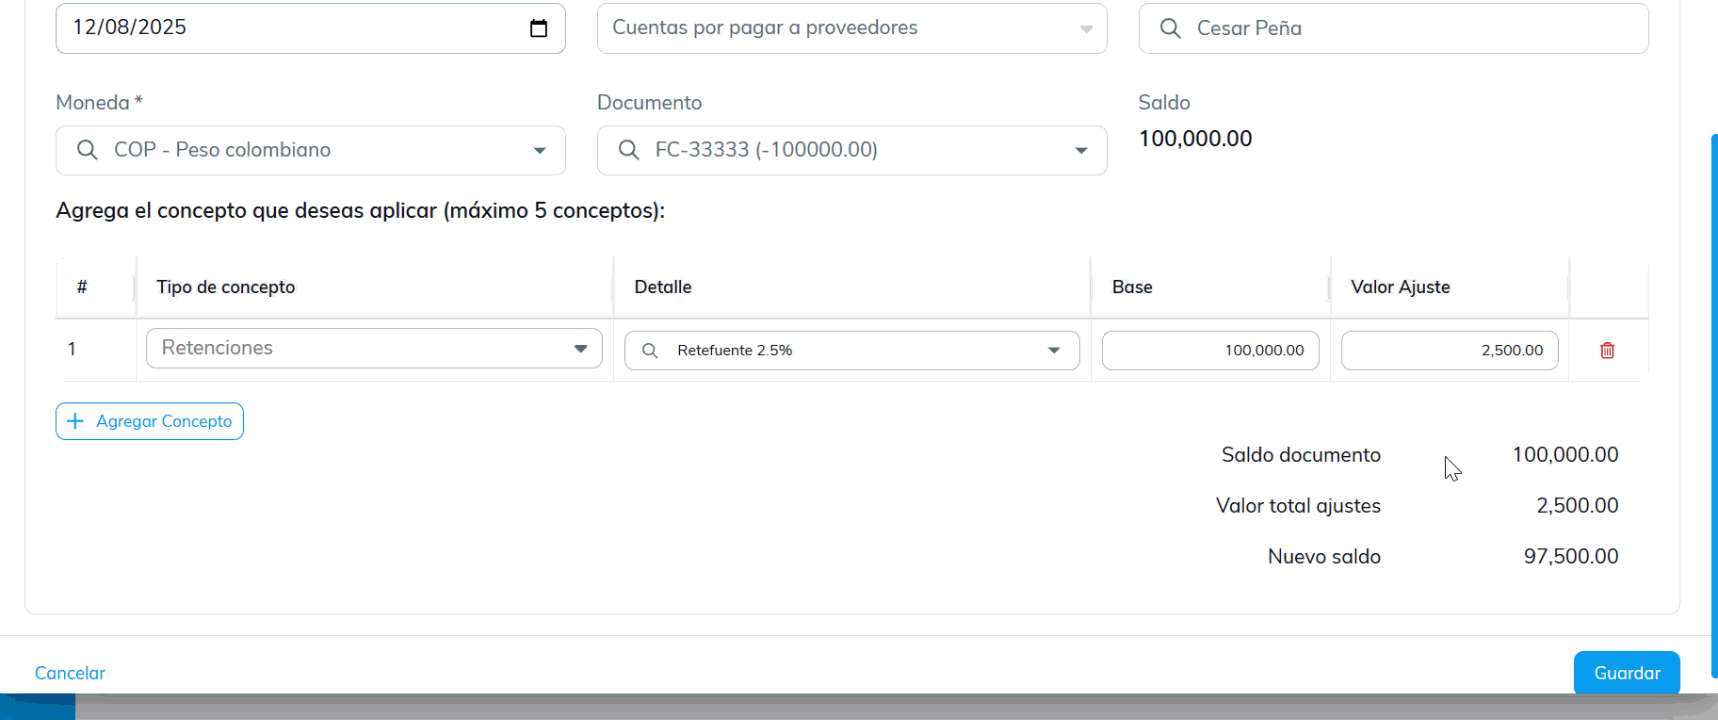Viewport: 1718px width, 720px height.
Task: Click the calendar icon in date field
Action: click(x=538, y=28)
